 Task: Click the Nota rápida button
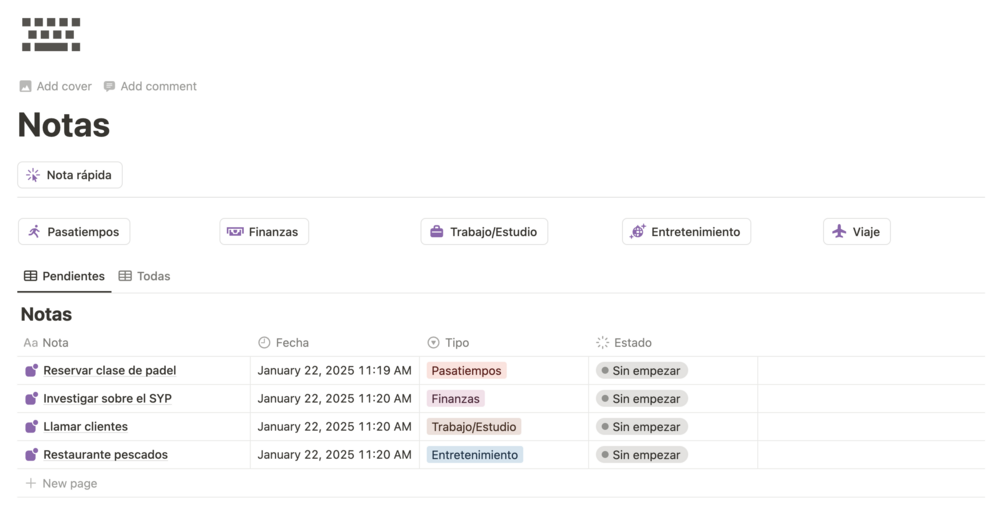coord(70,175)
